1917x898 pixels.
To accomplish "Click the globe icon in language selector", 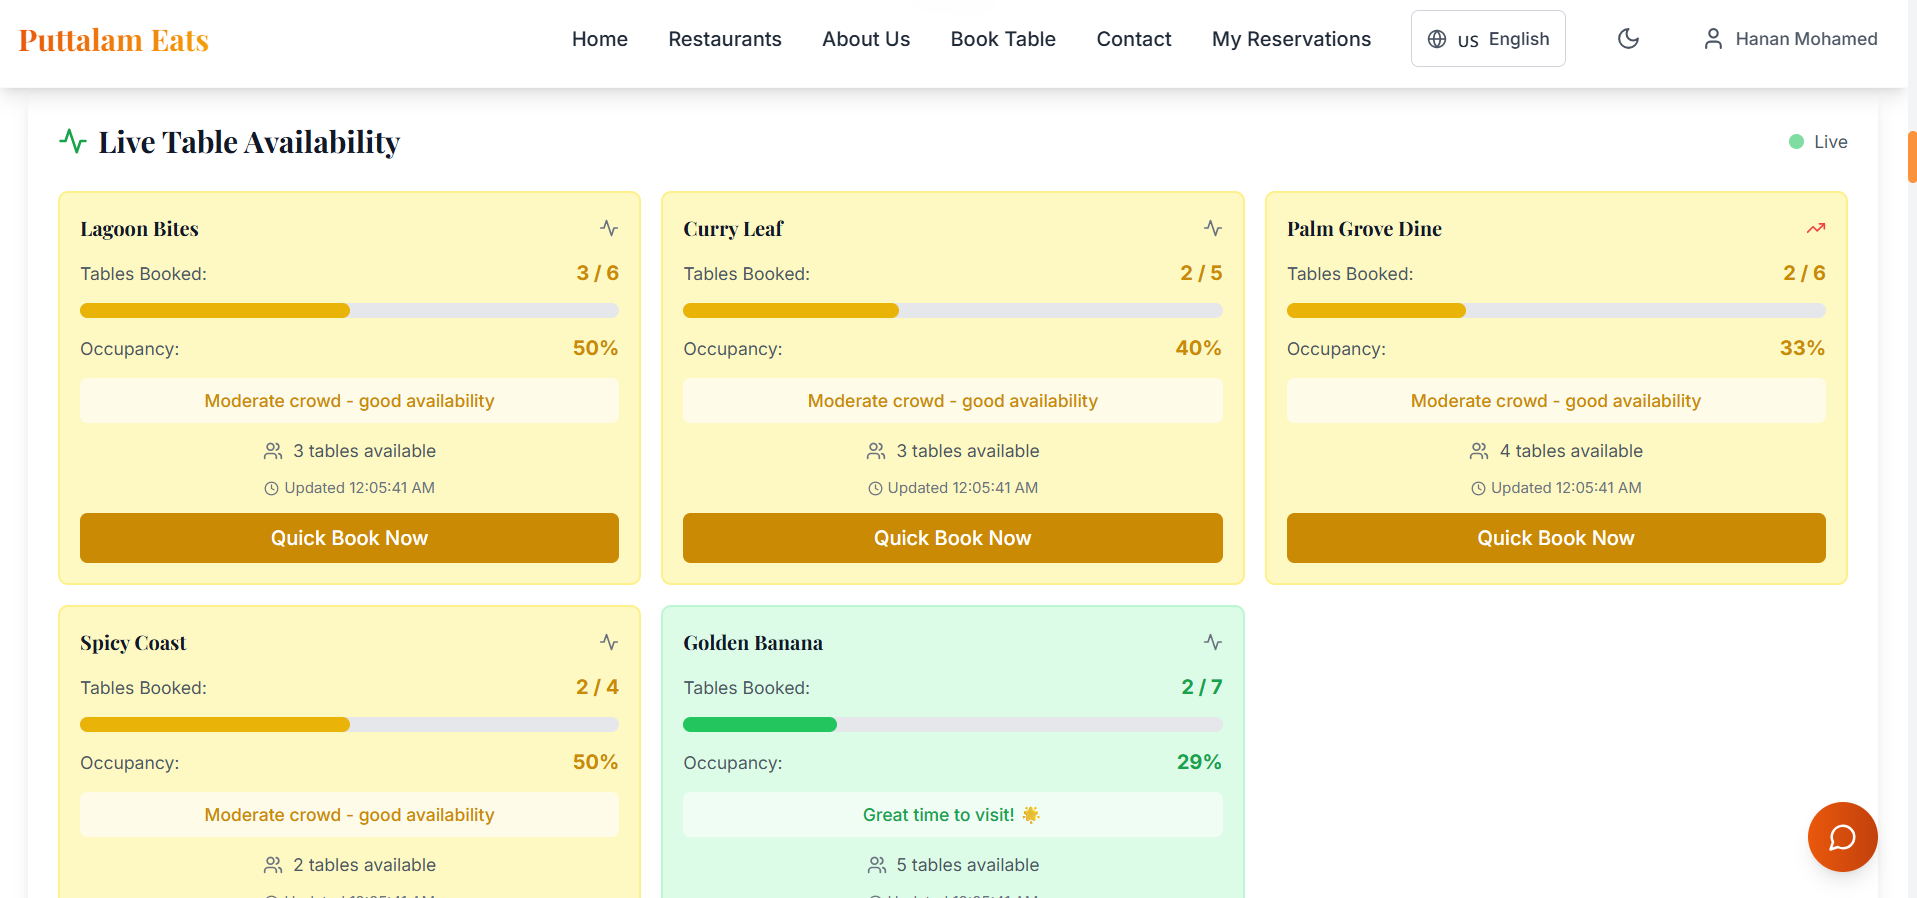I will click(1437, 39).
